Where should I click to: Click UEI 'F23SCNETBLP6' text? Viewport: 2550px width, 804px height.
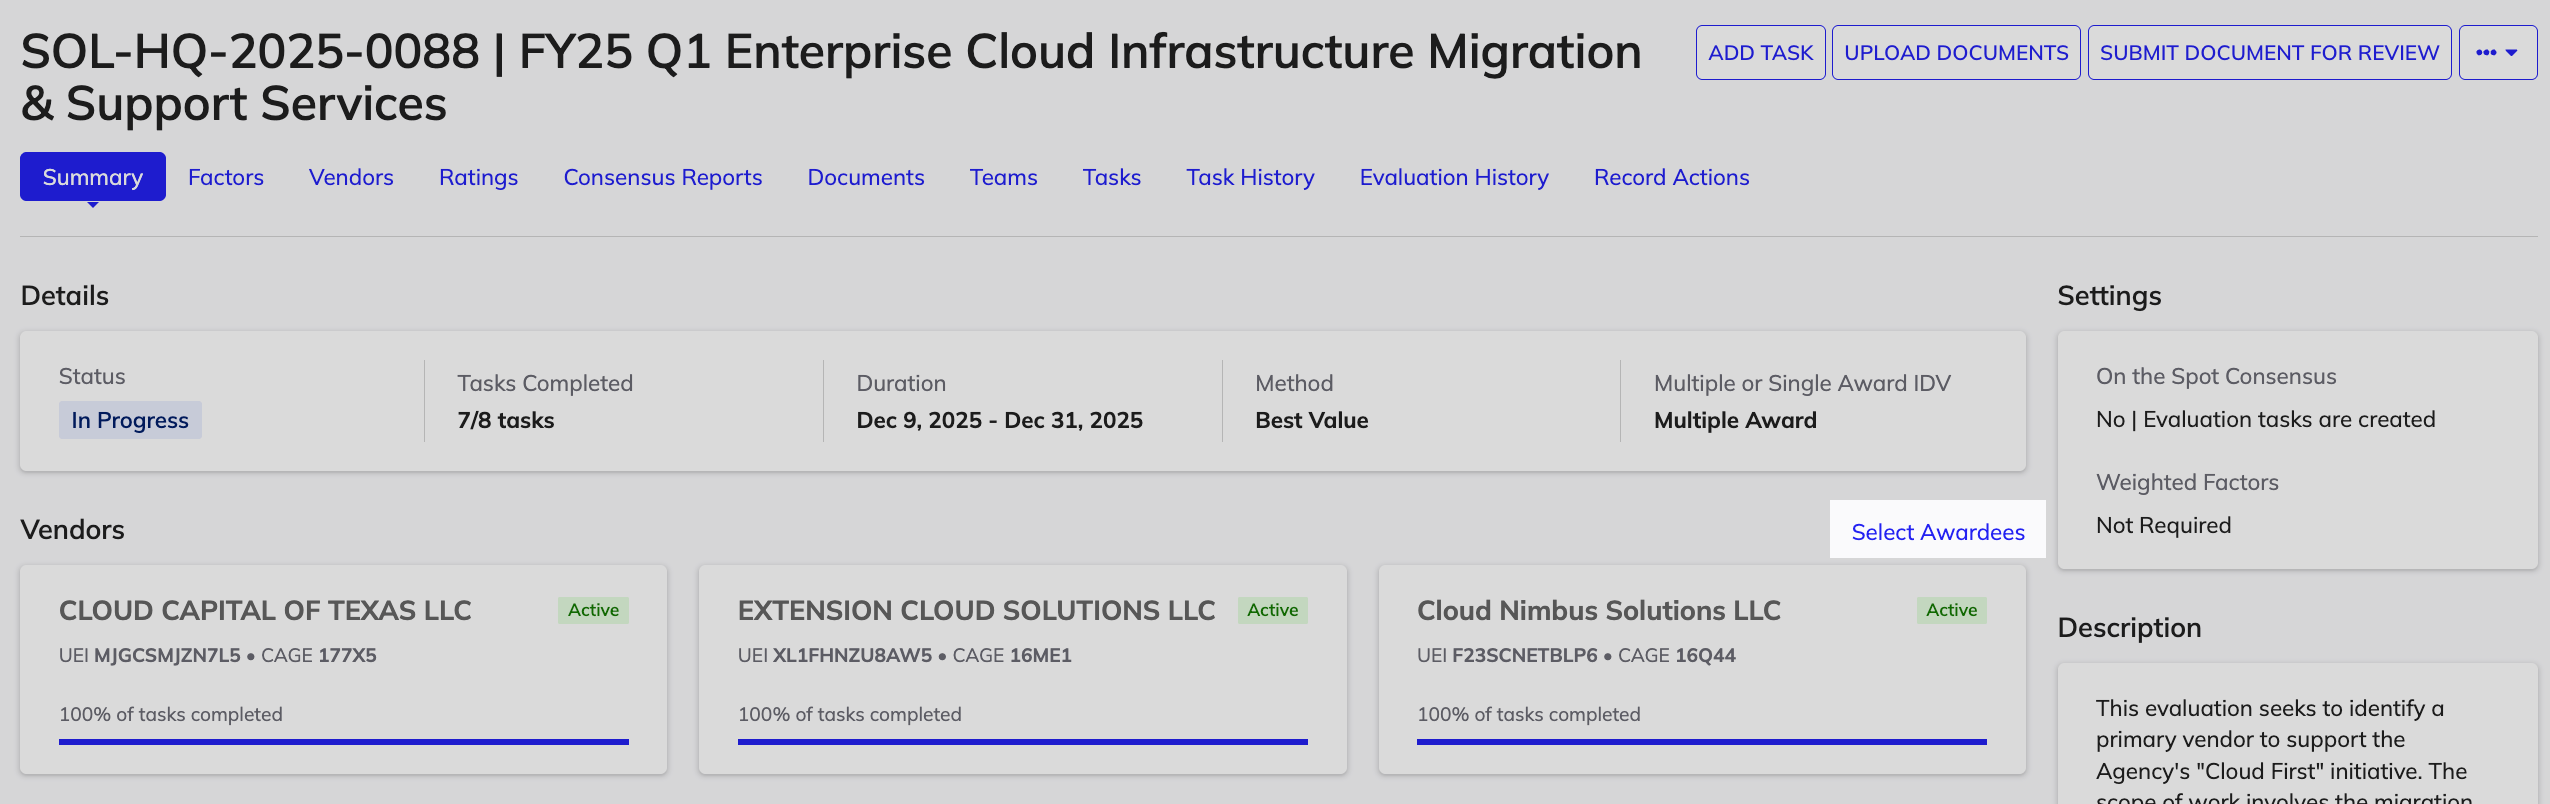1525,656
